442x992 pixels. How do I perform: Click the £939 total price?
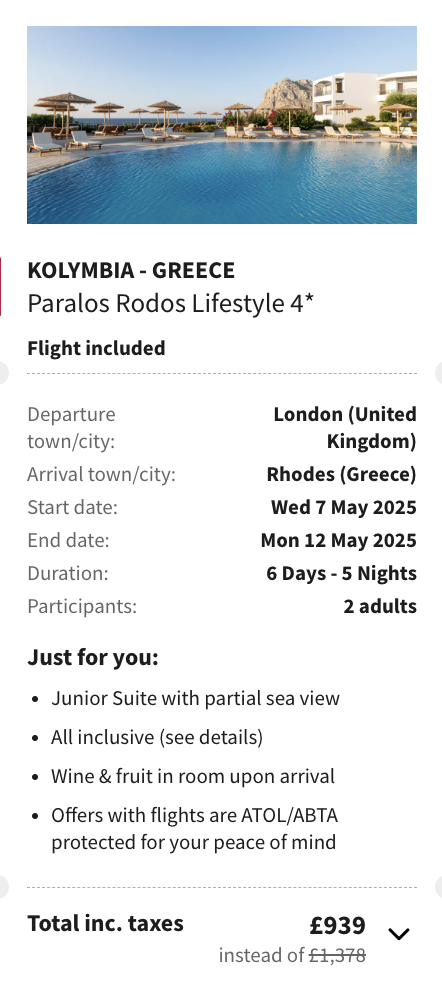click(338, 926)
